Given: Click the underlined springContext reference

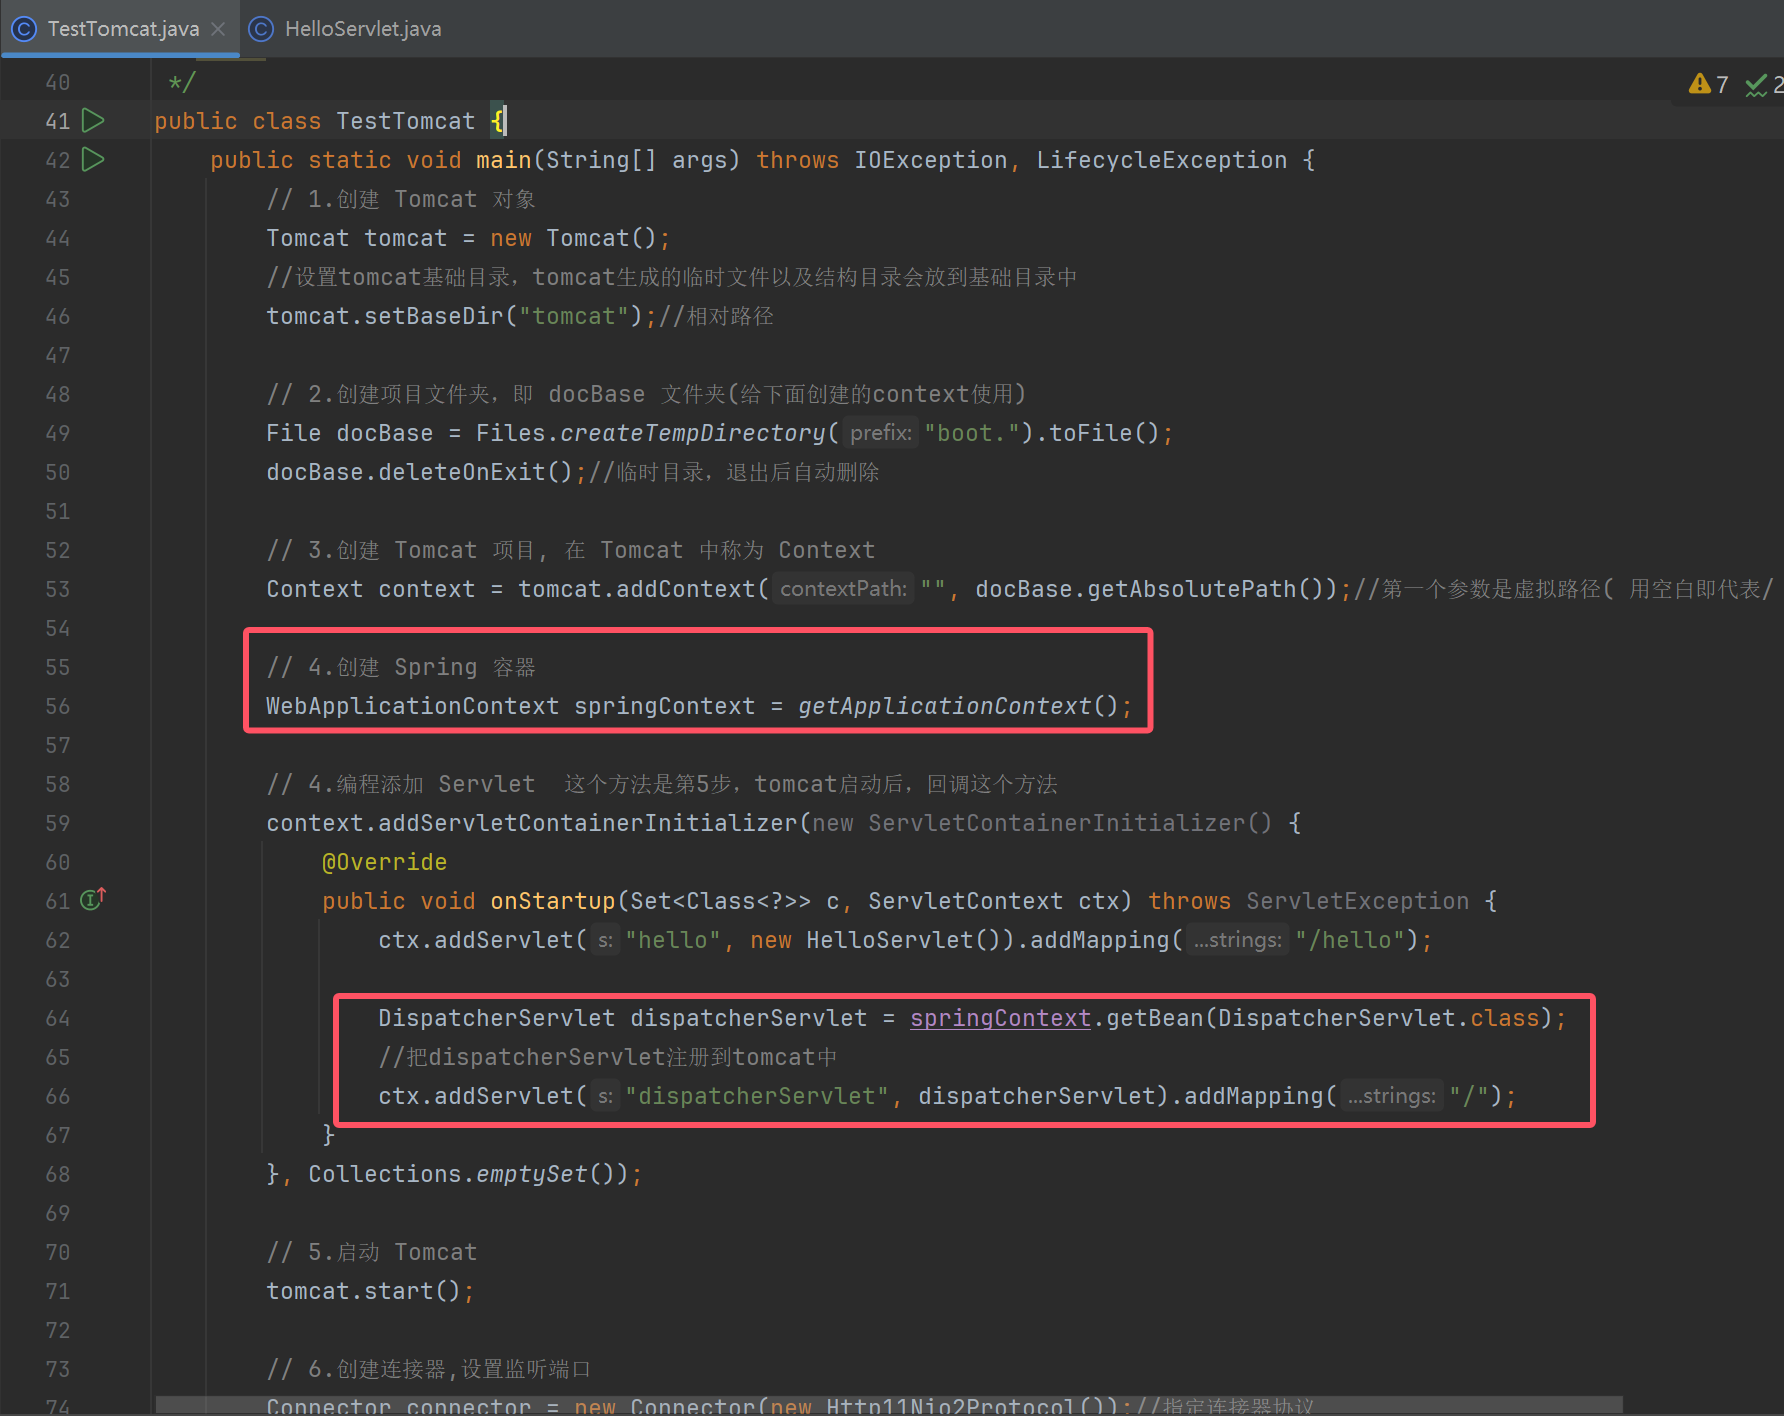Looking at the screenshot, I should [x=1000, y=1018].
